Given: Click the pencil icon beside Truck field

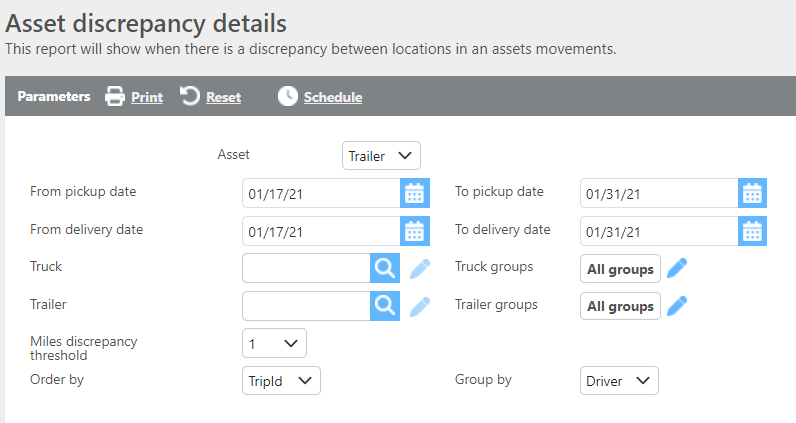Looking at the screenshot, I should [420, 268].
